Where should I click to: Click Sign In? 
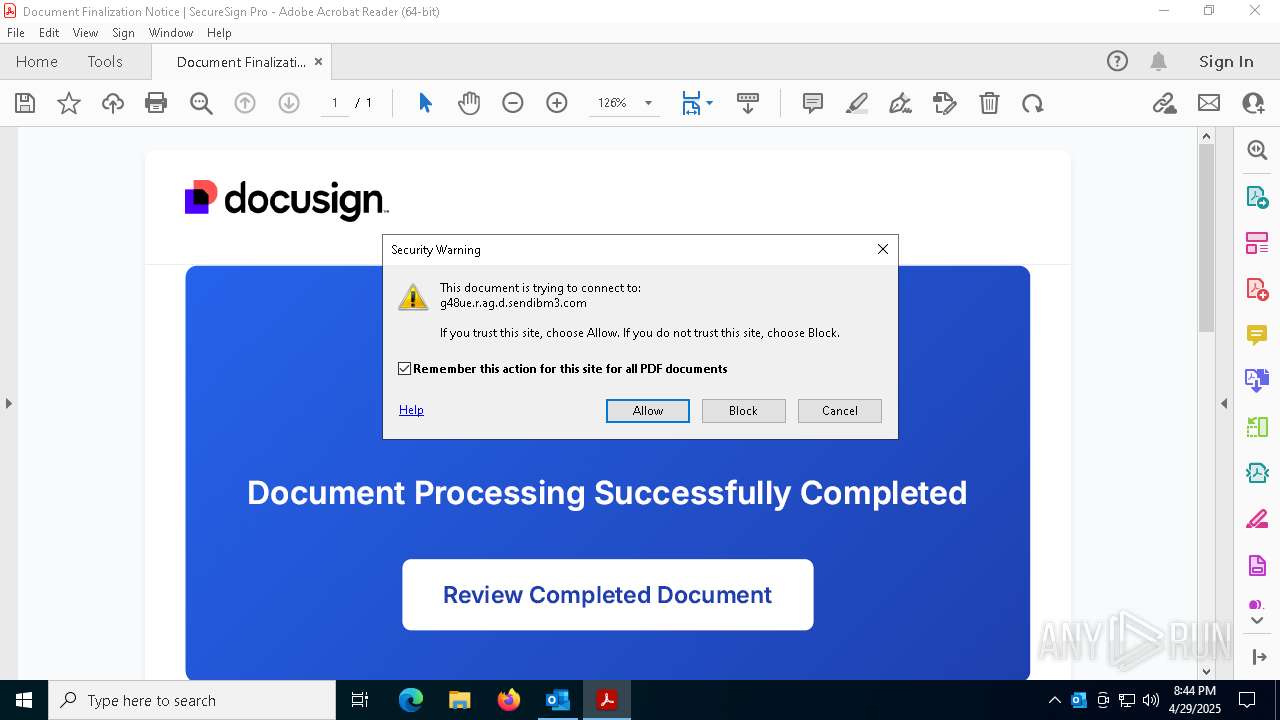[x=1226, y=62]
